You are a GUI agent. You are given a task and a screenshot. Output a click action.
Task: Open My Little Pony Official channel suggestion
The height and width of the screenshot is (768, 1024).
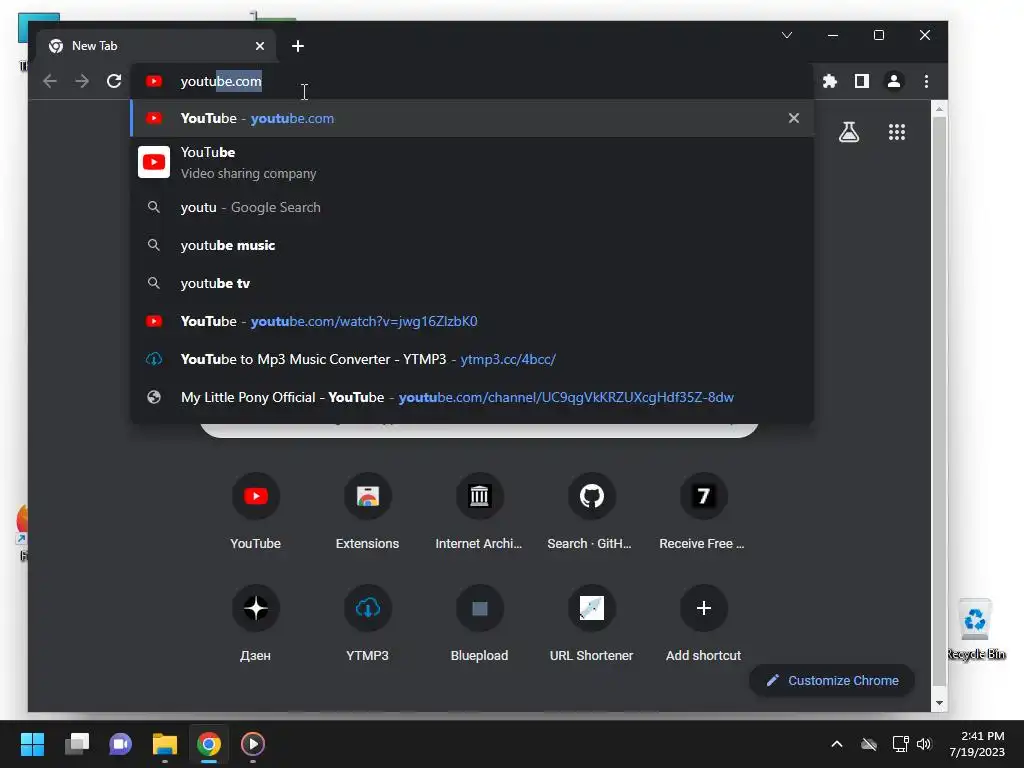tap(472, 396)
